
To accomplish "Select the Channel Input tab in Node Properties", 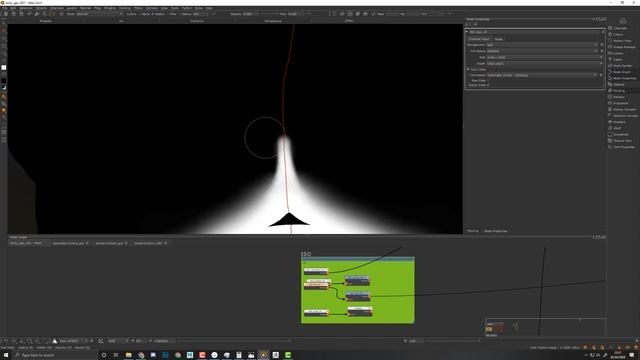I will tap(479, 39).
